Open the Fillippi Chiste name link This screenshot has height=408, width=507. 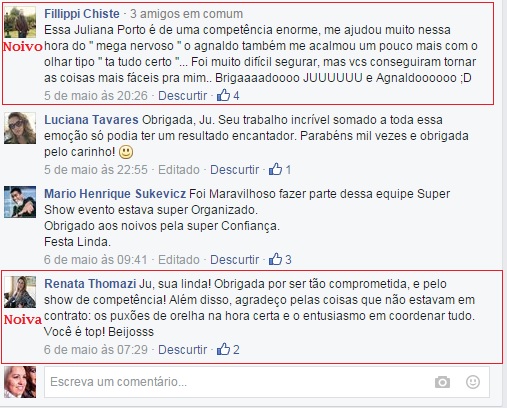click(82, 14)
